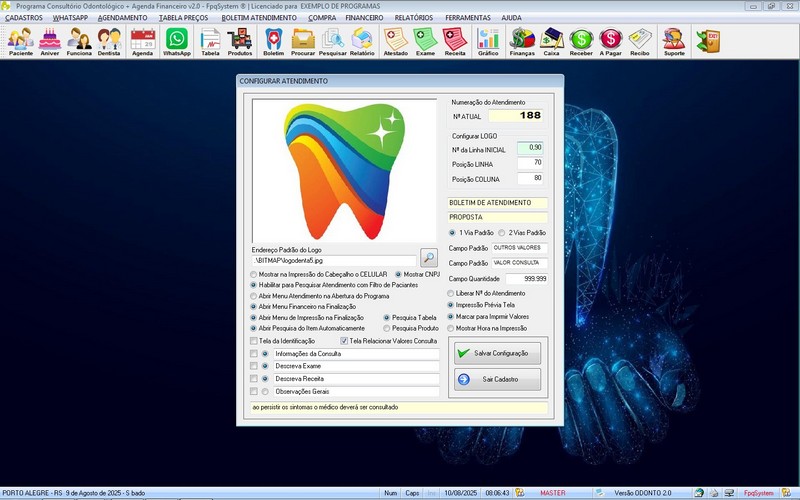Image resolution: width=800 pixels, height=500 pixels.
Task: Open the Cadastros menu
Action: point(24,18)
